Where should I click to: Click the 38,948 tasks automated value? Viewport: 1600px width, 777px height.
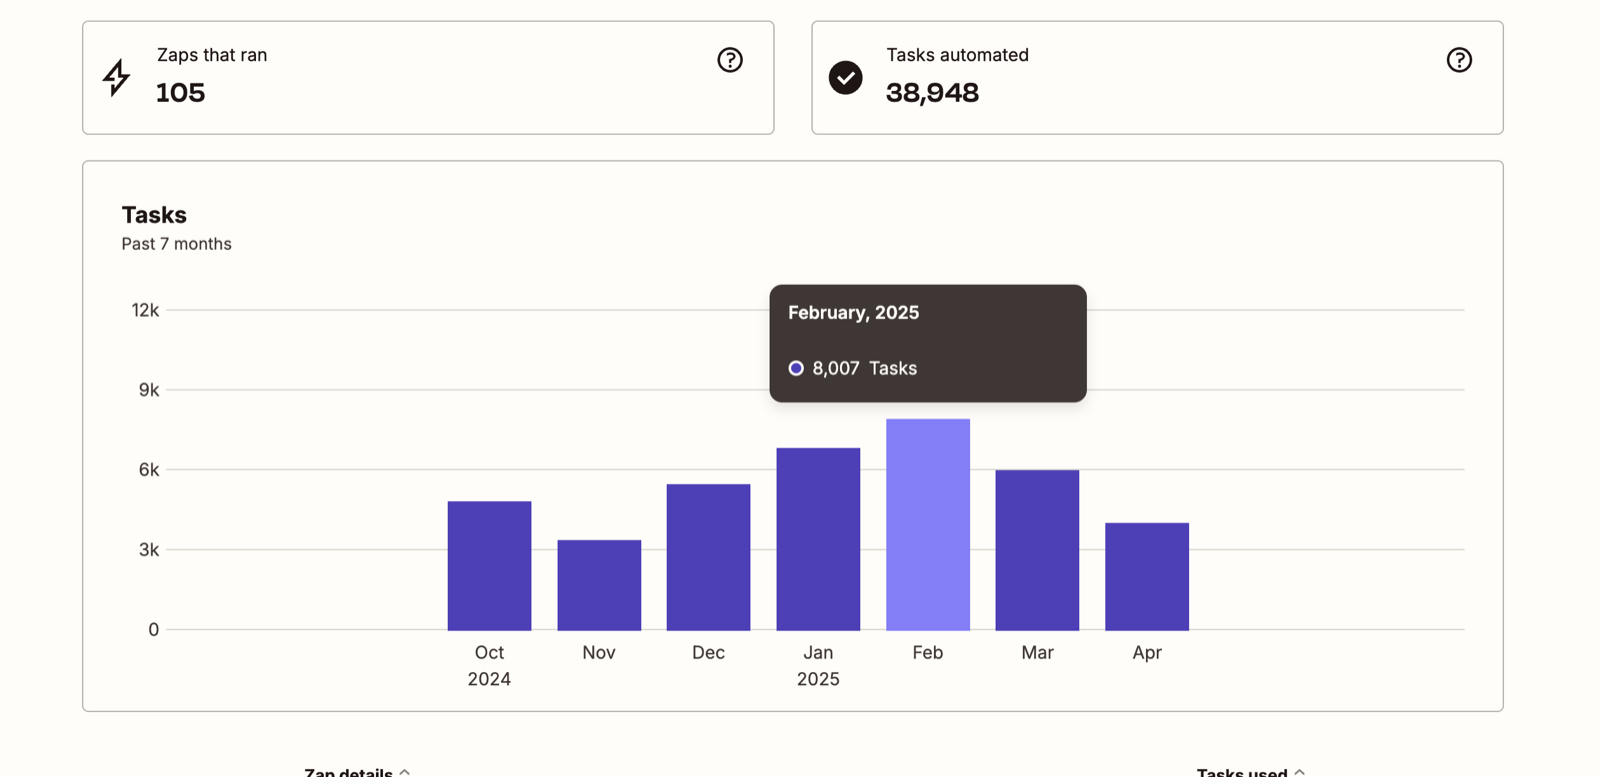[932, 93]
